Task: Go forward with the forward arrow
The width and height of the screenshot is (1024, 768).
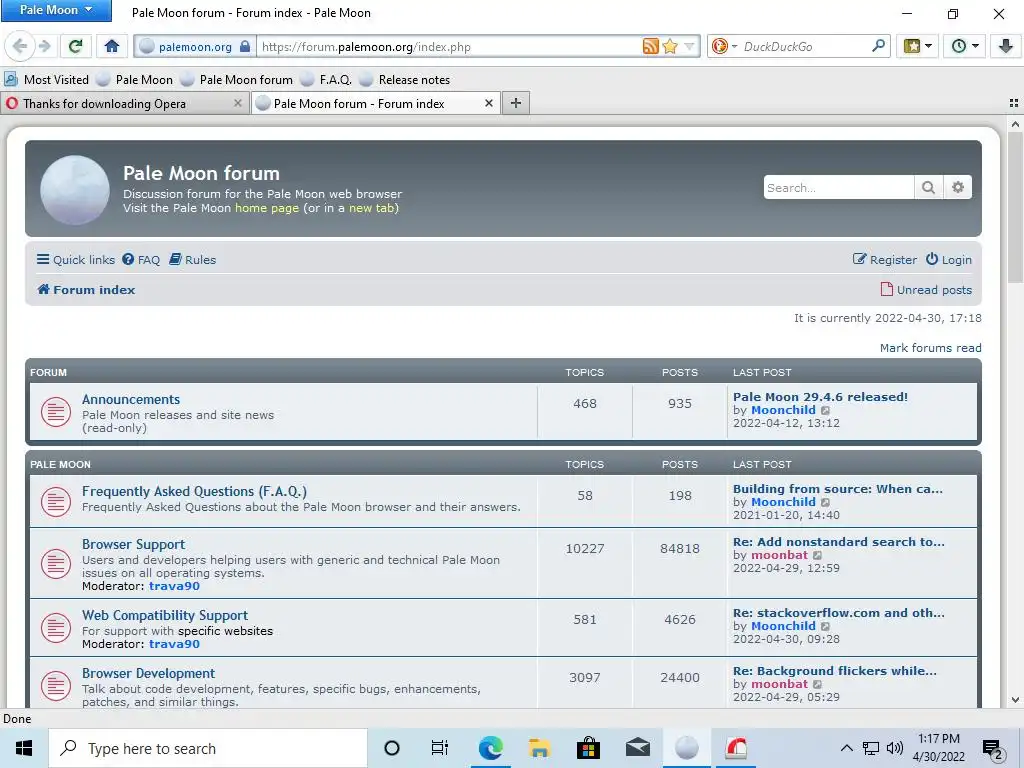Action: (44, 46)
